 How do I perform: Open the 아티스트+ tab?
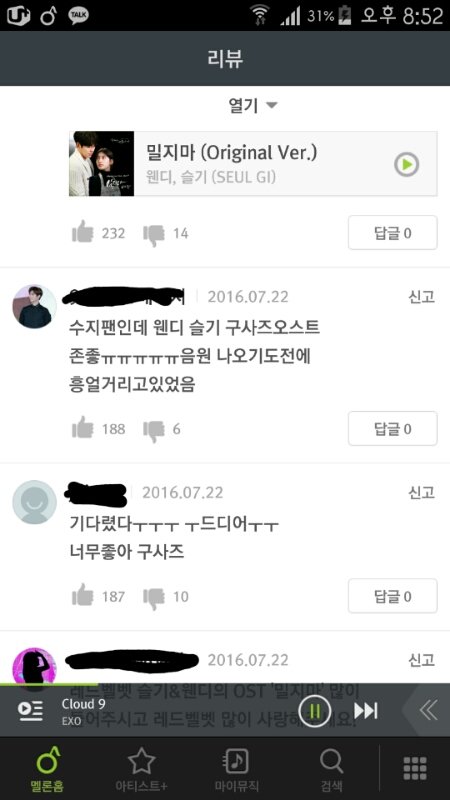(141, 768)
